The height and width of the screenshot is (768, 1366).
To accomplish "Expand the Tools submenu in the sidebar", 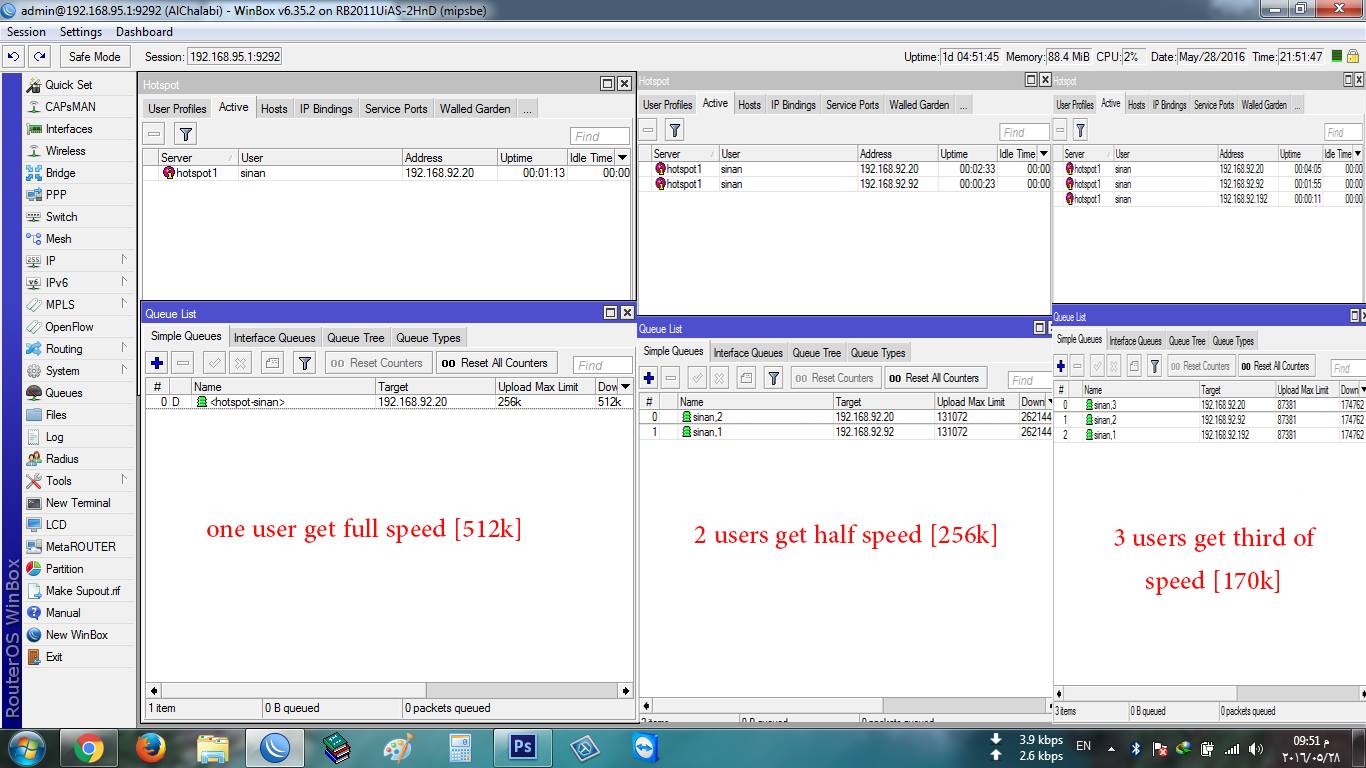I will pos(124,480).
